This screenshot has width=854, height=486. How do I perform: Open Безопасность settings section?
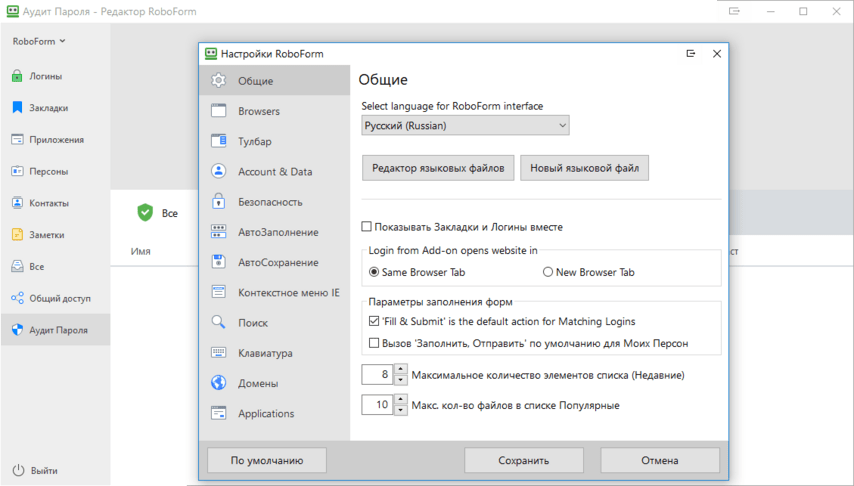(274, 202)
